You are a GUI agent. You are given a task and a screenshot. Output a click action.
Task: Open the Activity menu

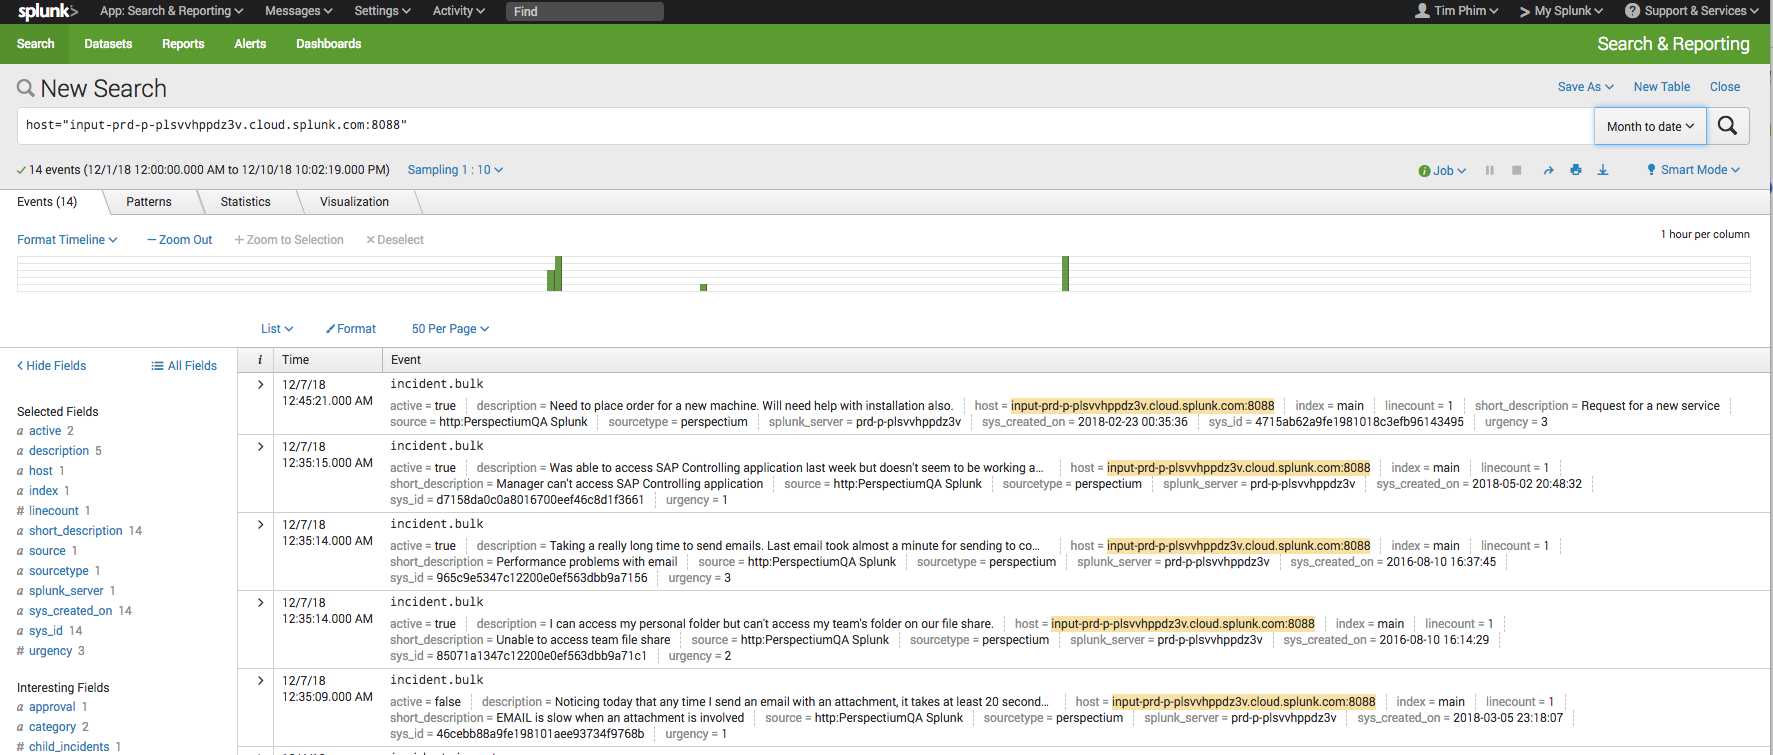458,11
